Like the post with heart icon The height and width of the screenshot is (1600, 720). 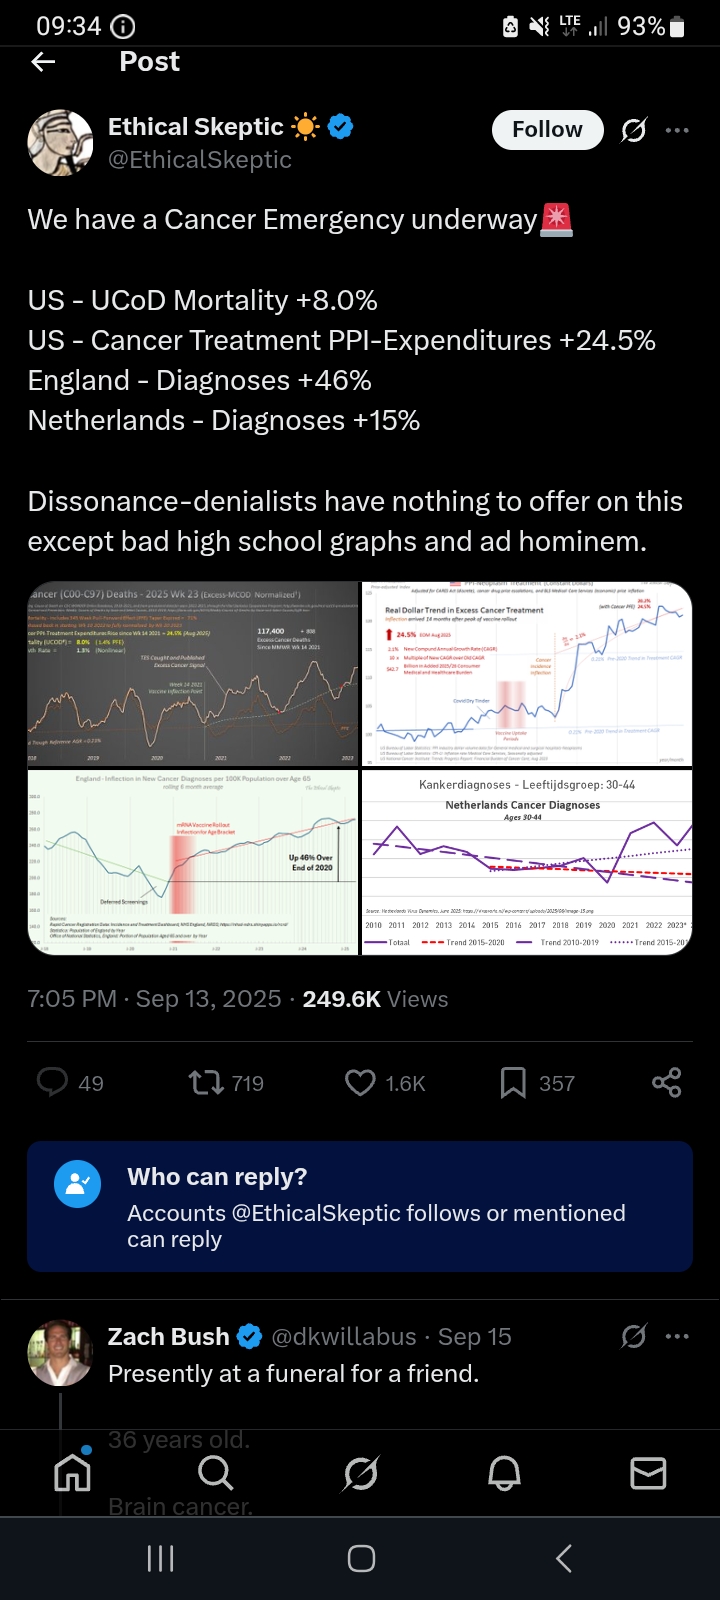[x=360, y=1083]
